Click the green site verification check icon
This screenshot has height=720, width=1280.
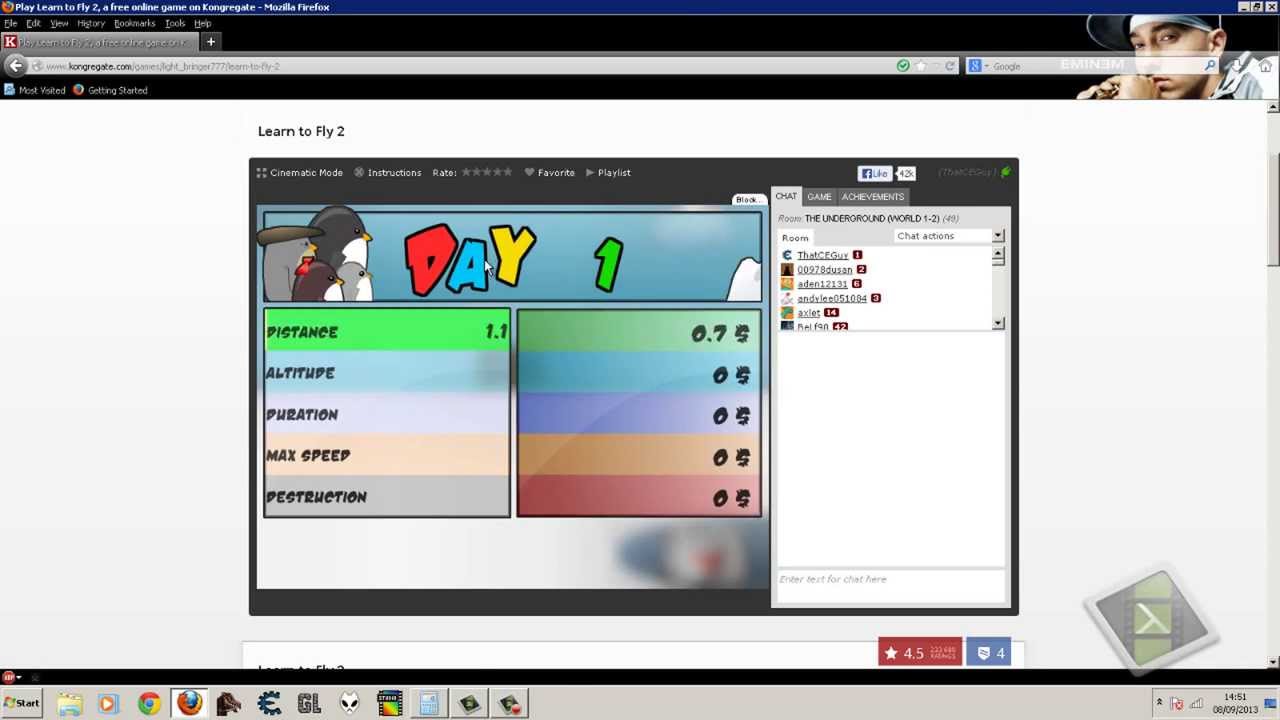(903, 66)
